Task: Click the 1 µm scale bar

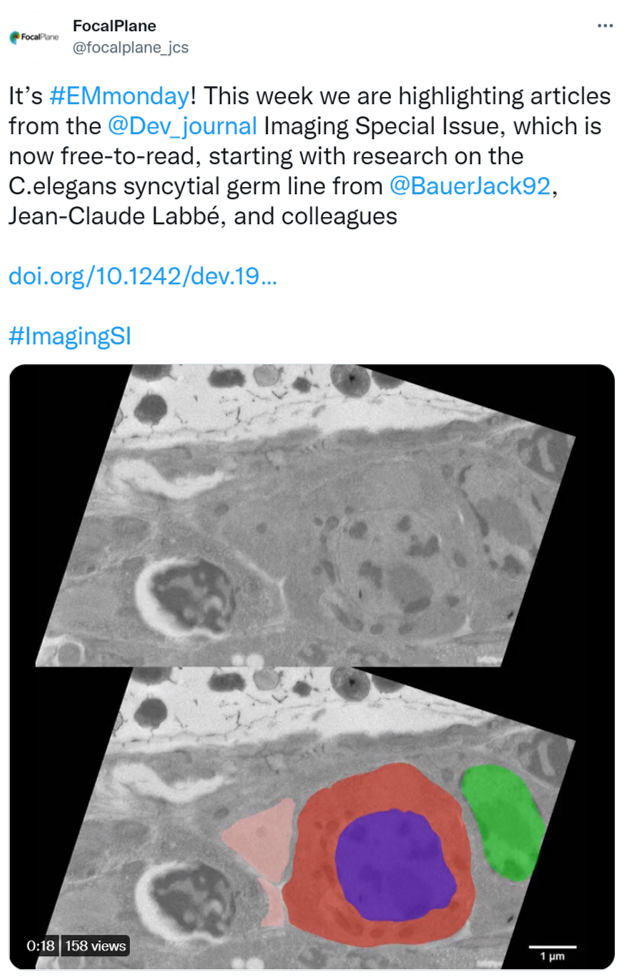Action: coord(553,952)
